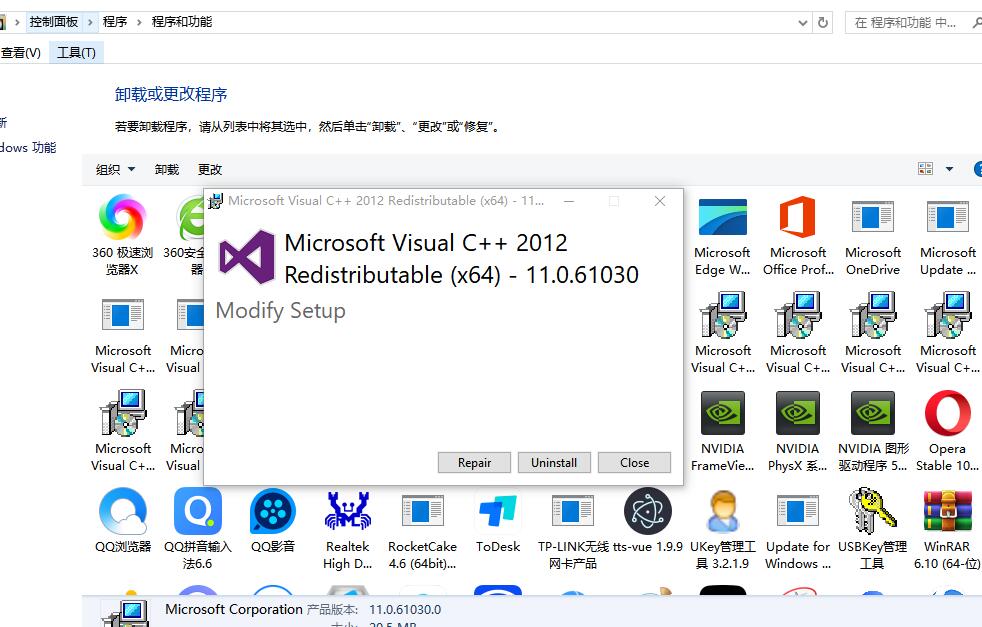This screenshot has height=627, width=982.
Task: Click Uninstall in the Modify Setup dialog
Action: click(554, 462)
